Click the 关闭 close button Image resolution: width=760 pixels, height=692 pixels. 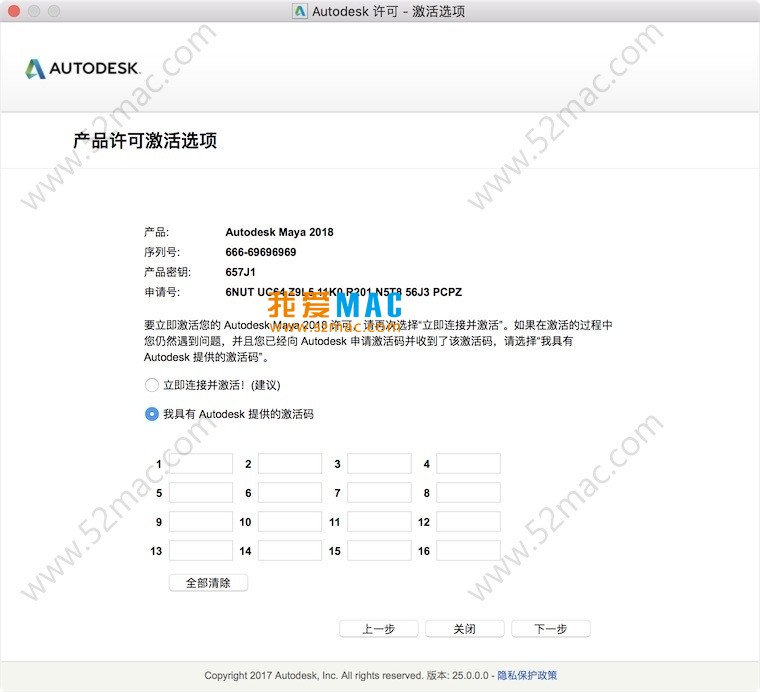pos(465,629)
